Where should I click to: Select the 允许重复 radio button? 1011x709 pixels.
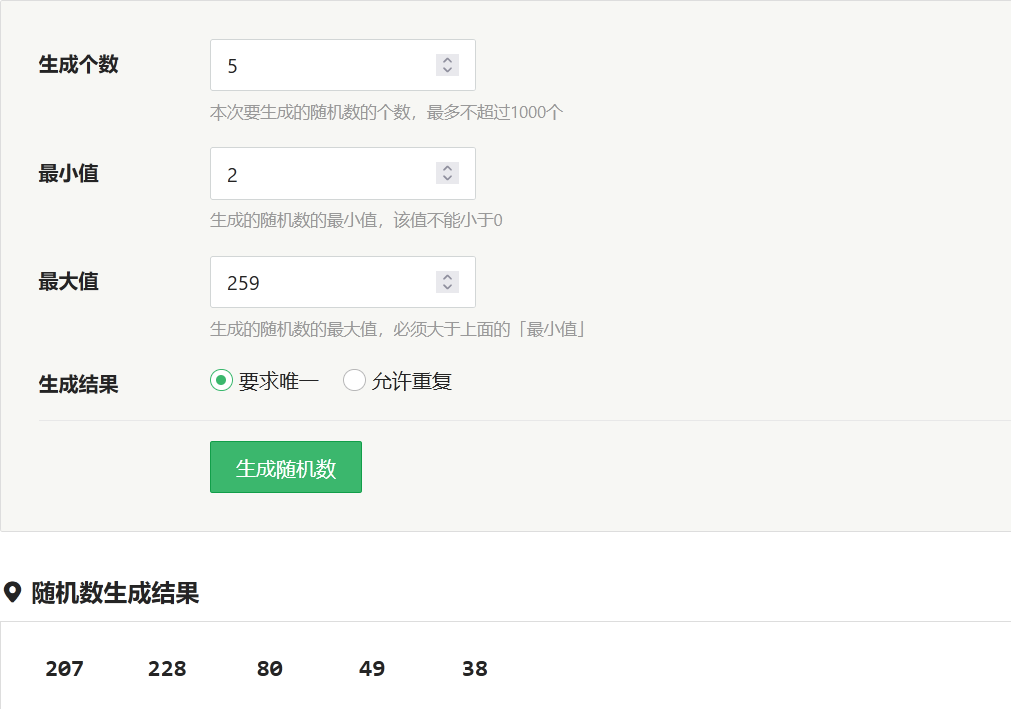(354, 381)
